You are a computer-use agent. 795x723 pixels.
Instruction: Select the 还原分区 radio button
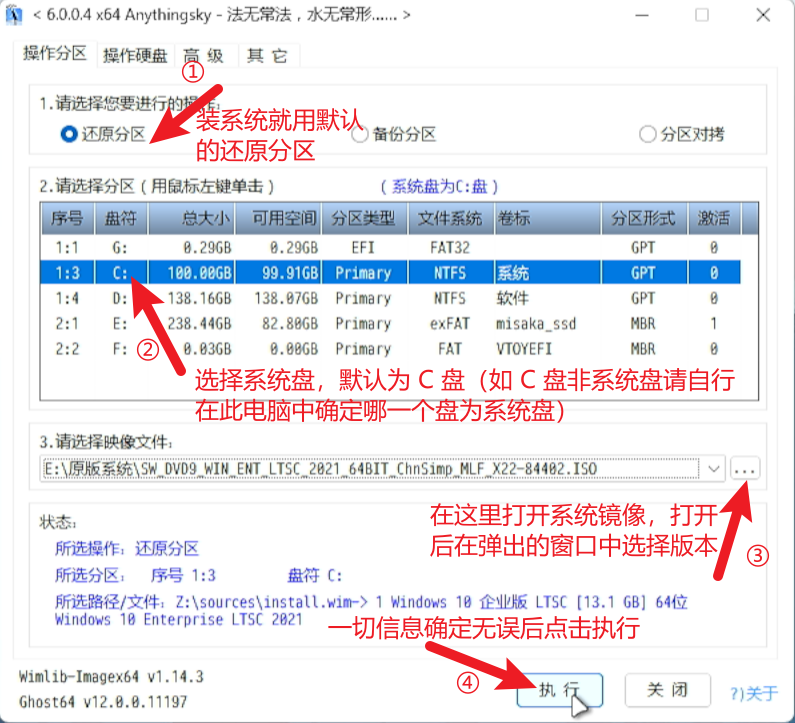[69, 134]
